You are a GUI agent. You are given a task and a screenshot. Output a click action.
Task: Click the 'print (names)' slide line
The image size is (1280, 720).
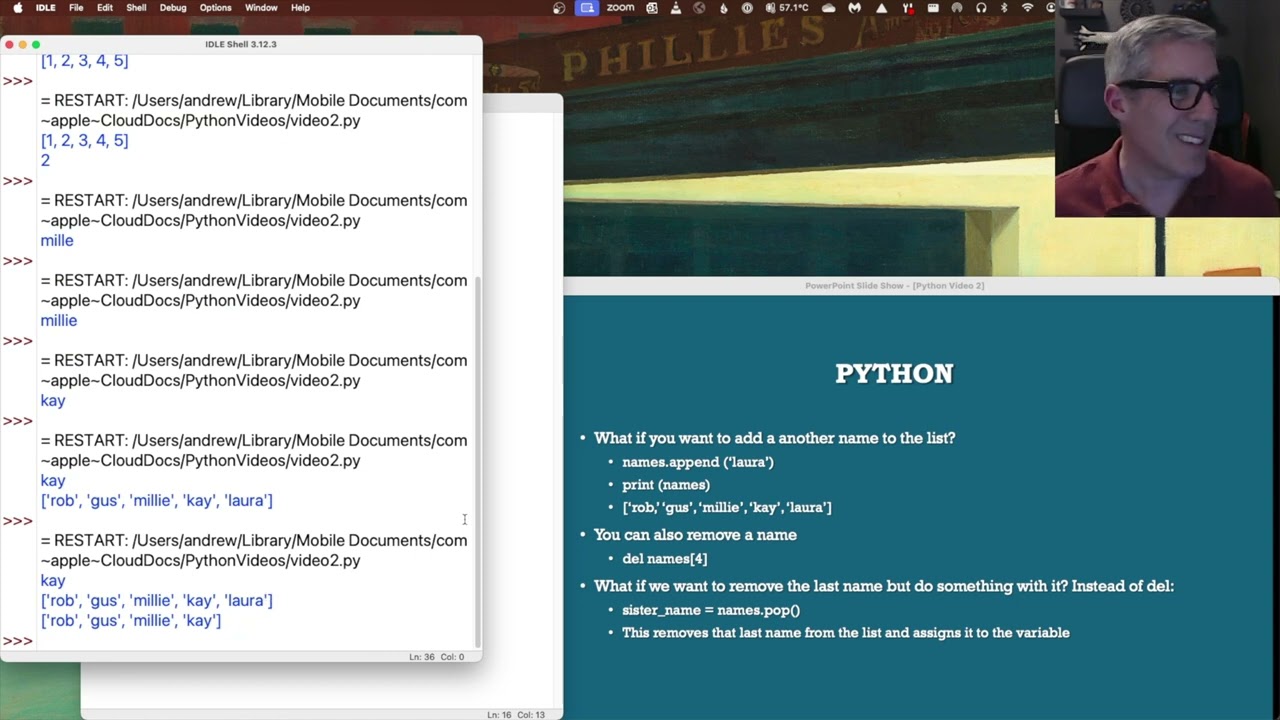coord(666,485)
